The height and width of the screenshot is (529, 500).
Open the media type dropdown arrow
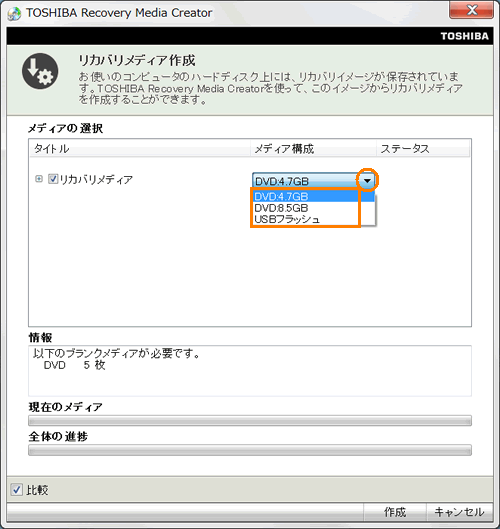tap(367, 181)
